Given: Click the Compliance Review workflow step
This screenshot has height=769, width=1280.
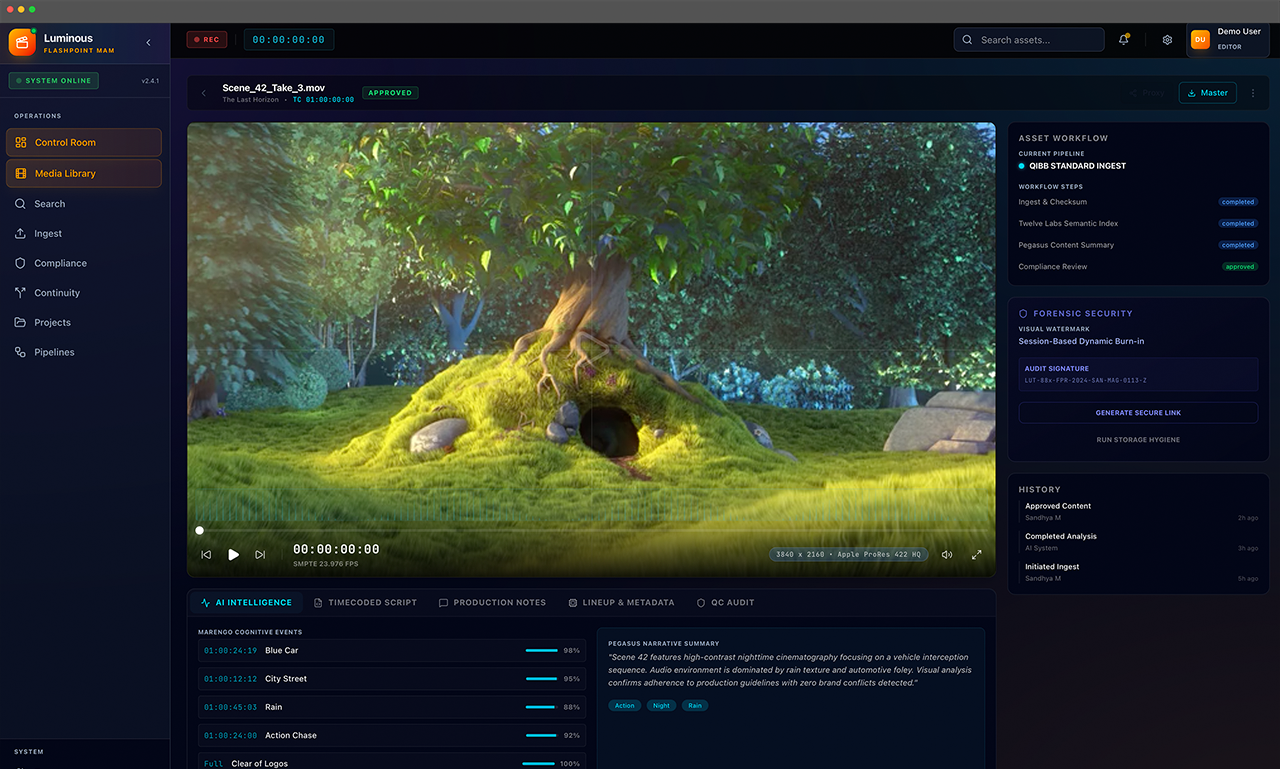Looking at the screenshot, I should 1138,267.
